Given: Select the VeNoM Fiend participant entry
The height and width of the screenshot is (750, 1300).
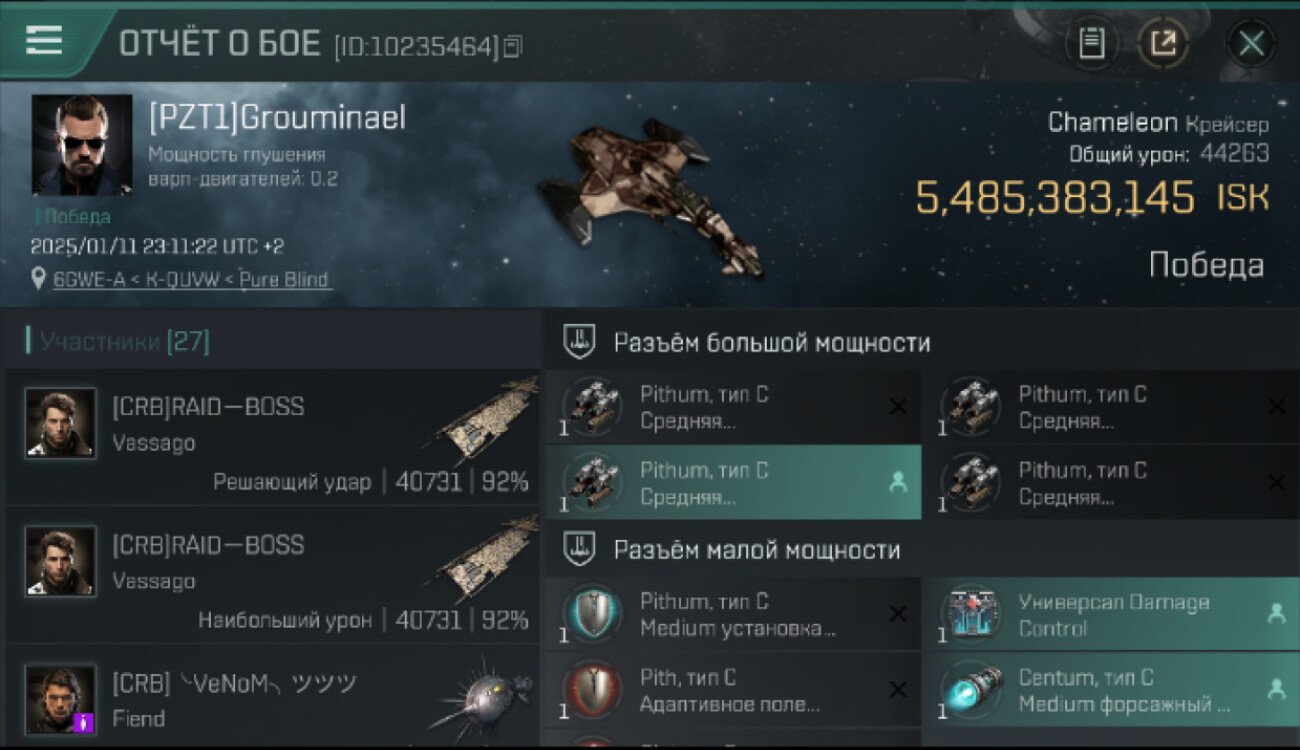Looking at the screenshot, I should pyautogui.click(x=272, y=697).
